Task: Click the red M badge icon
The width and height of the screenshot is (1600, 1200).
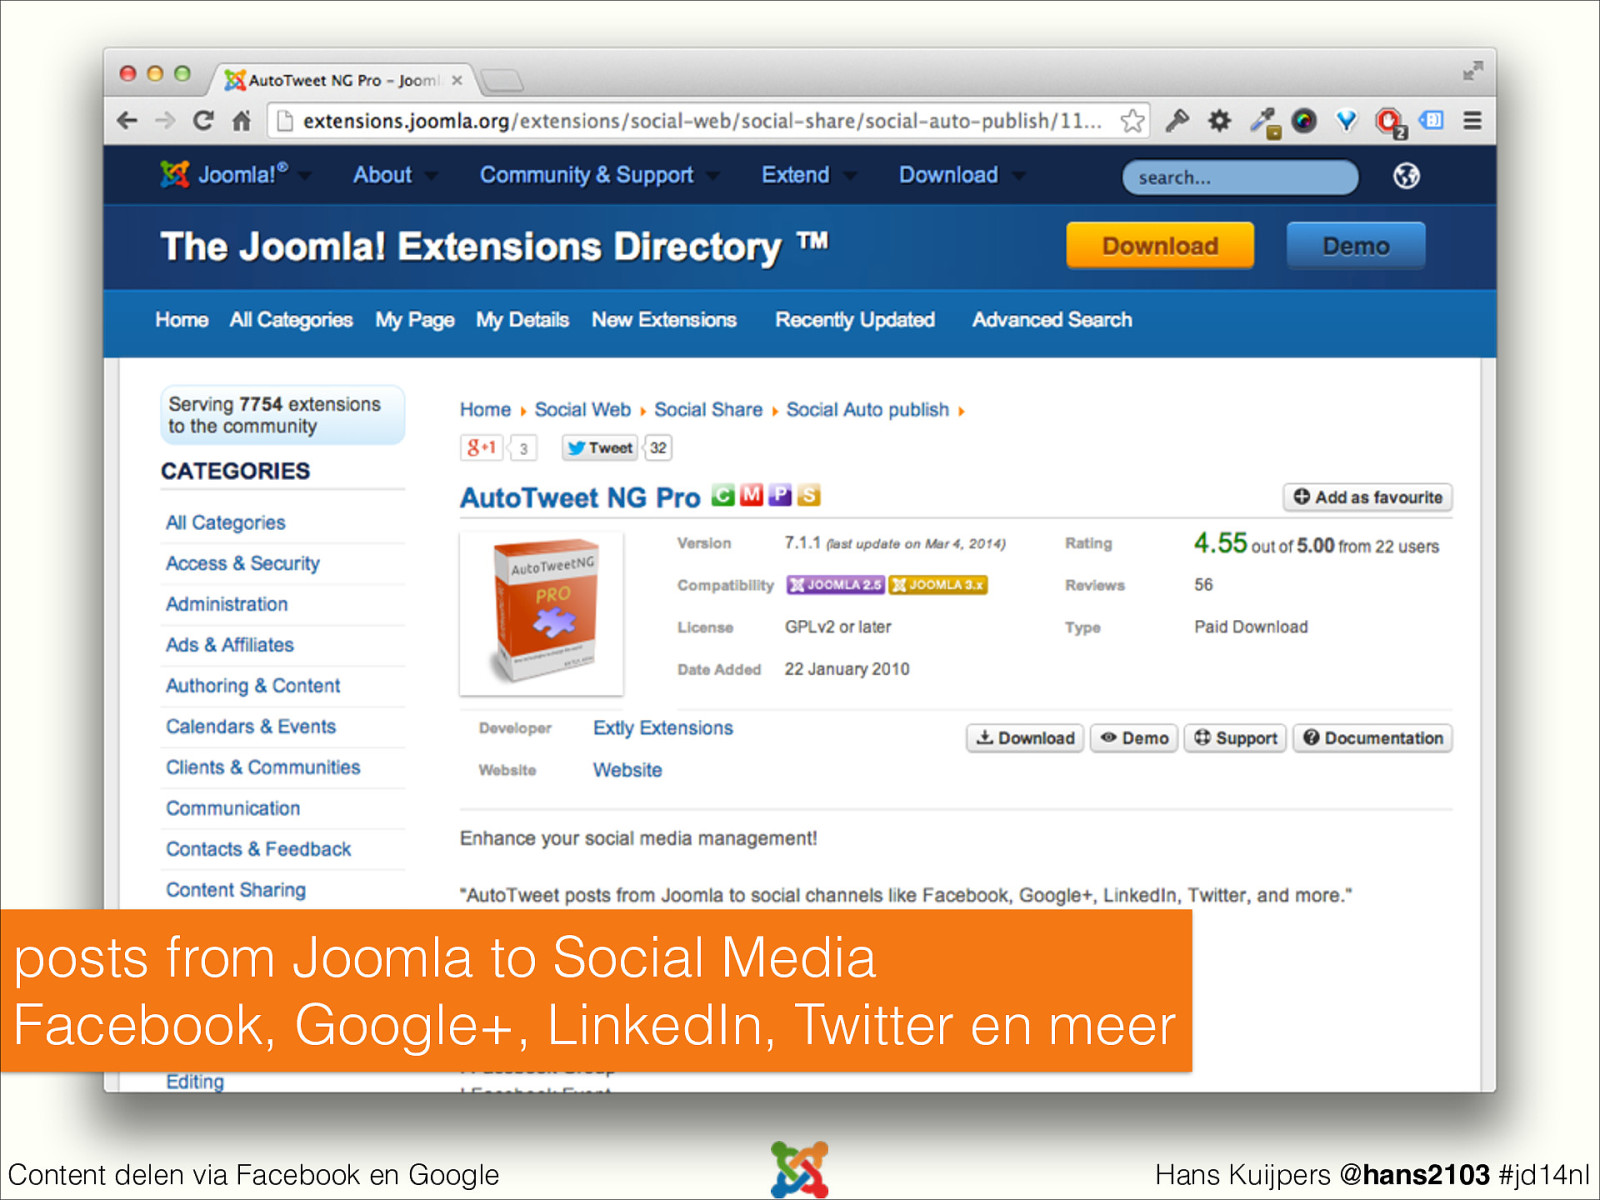Action: (751, 495)
